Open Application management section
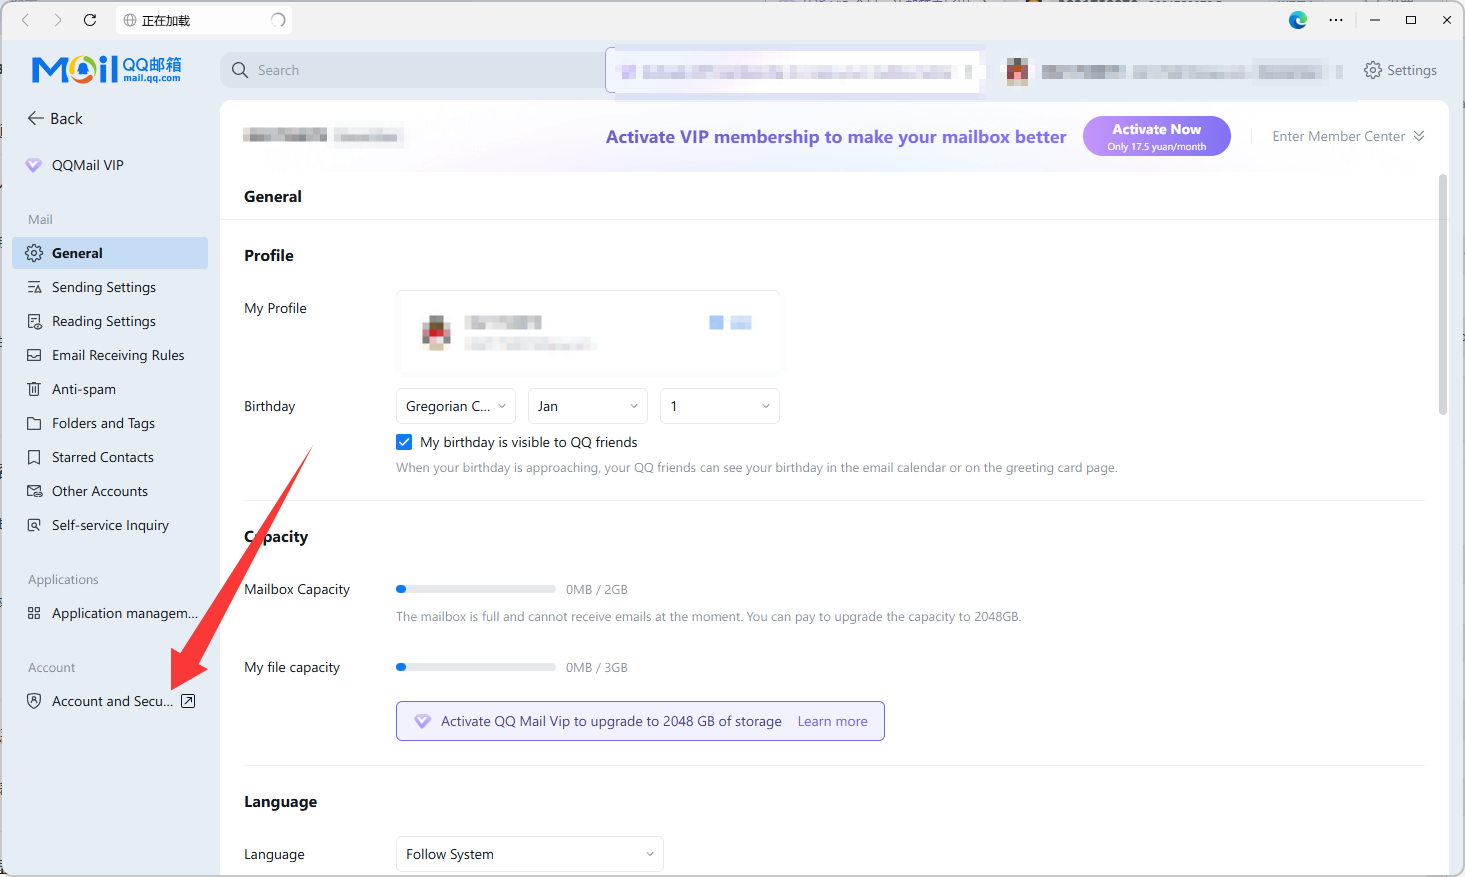This screenshot has height=877, width=1465. [110, 613]
